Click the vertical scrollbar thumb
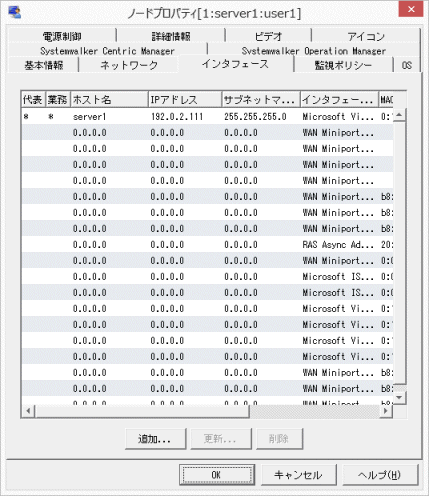The height and width of the screenshot is (496, 429). point(399,252)
